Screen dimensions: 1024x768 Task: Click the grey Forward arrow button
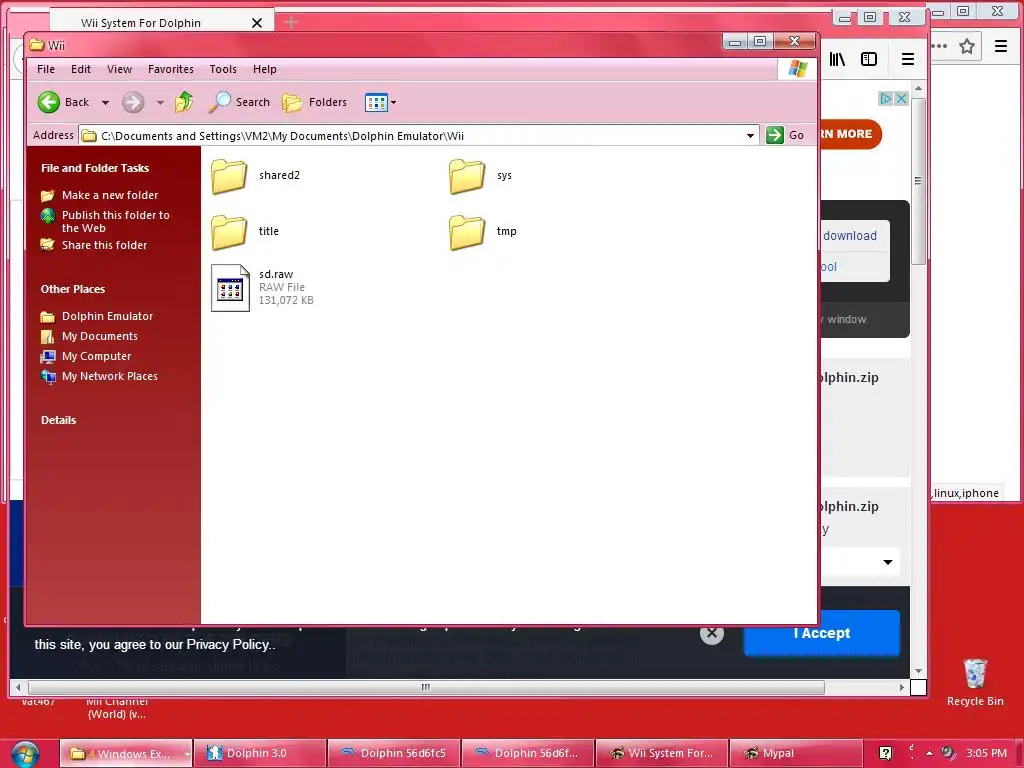[x=133, y=102]
